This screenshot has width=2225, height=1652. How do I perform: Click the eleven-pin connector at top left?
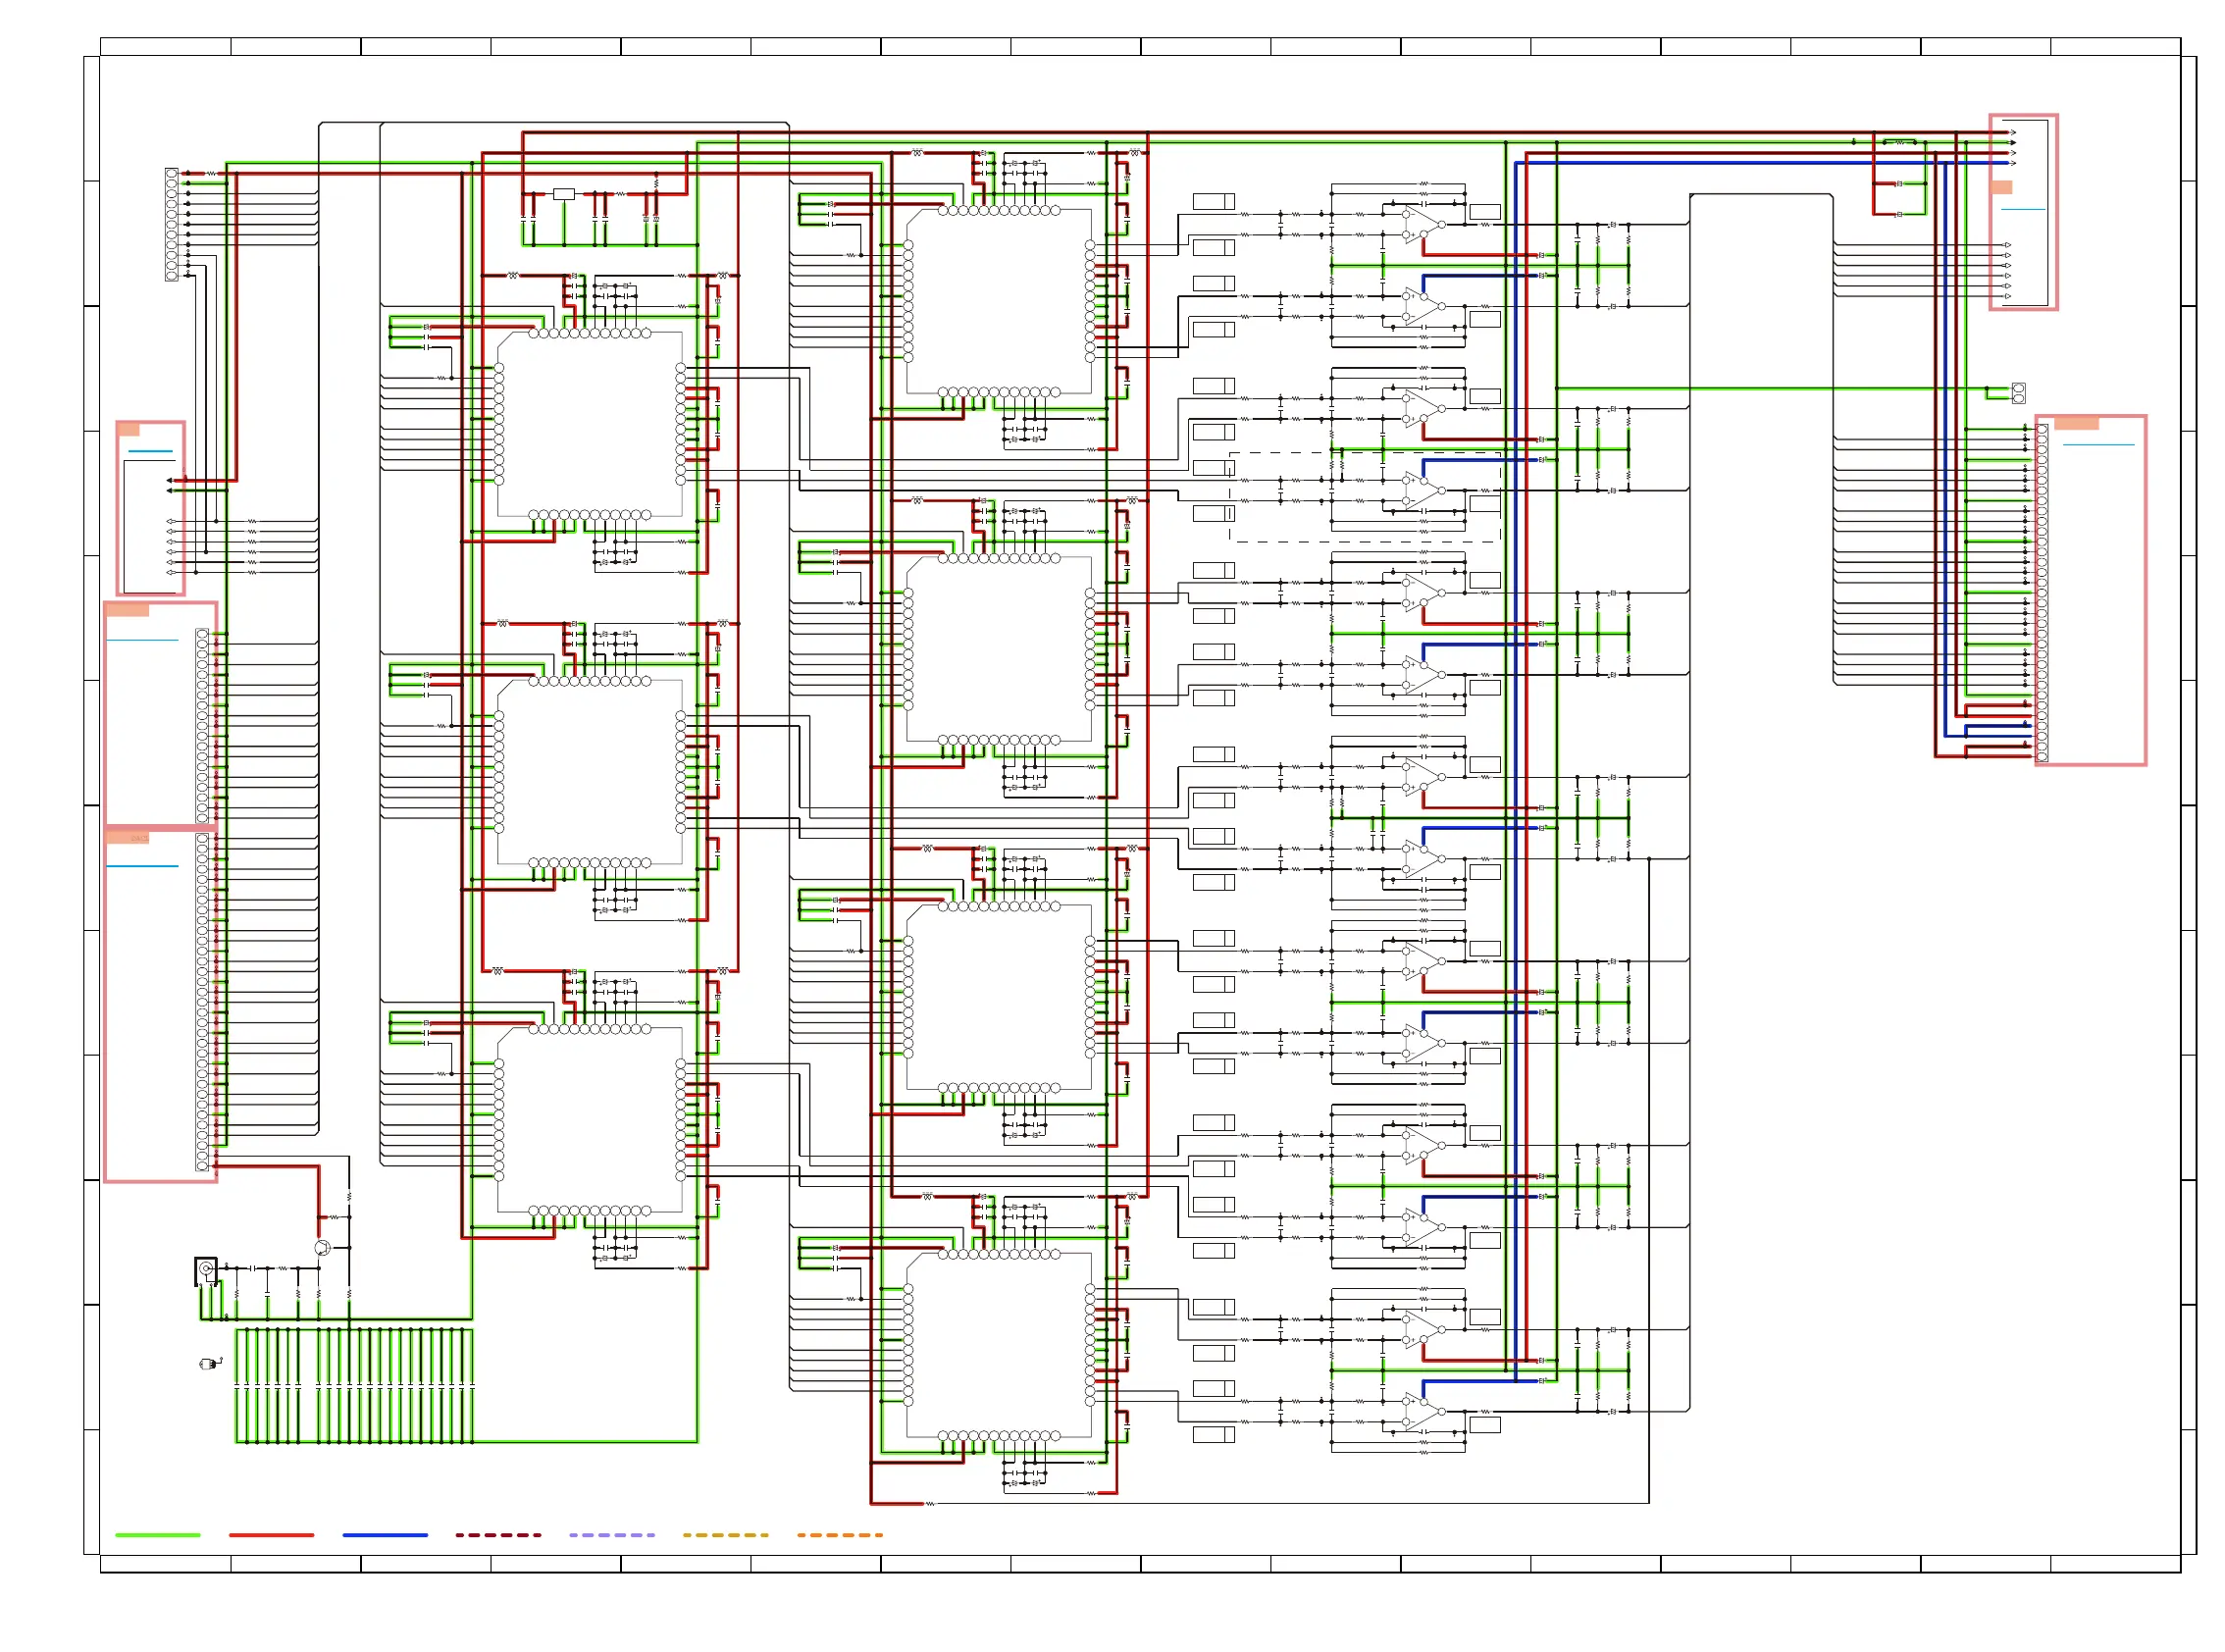pos(171,224)
